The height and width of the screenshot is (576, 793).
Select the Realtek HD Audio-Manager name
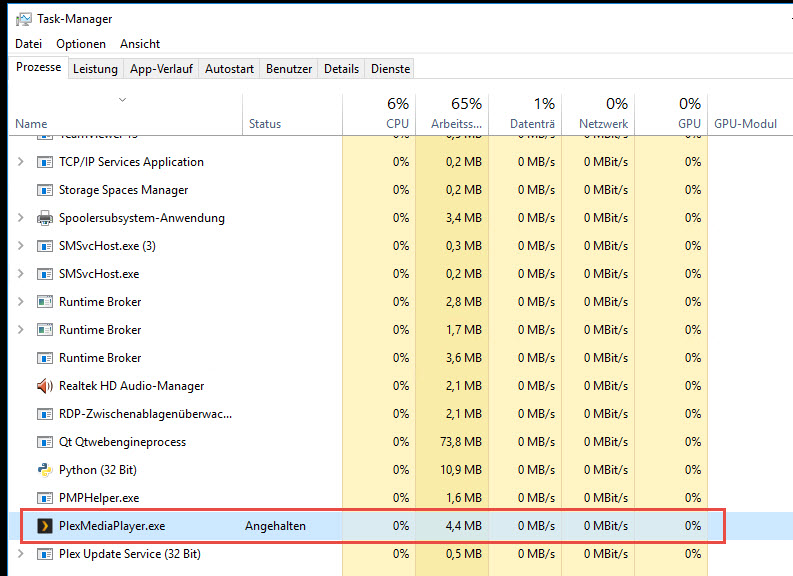[x=131, y=386]
